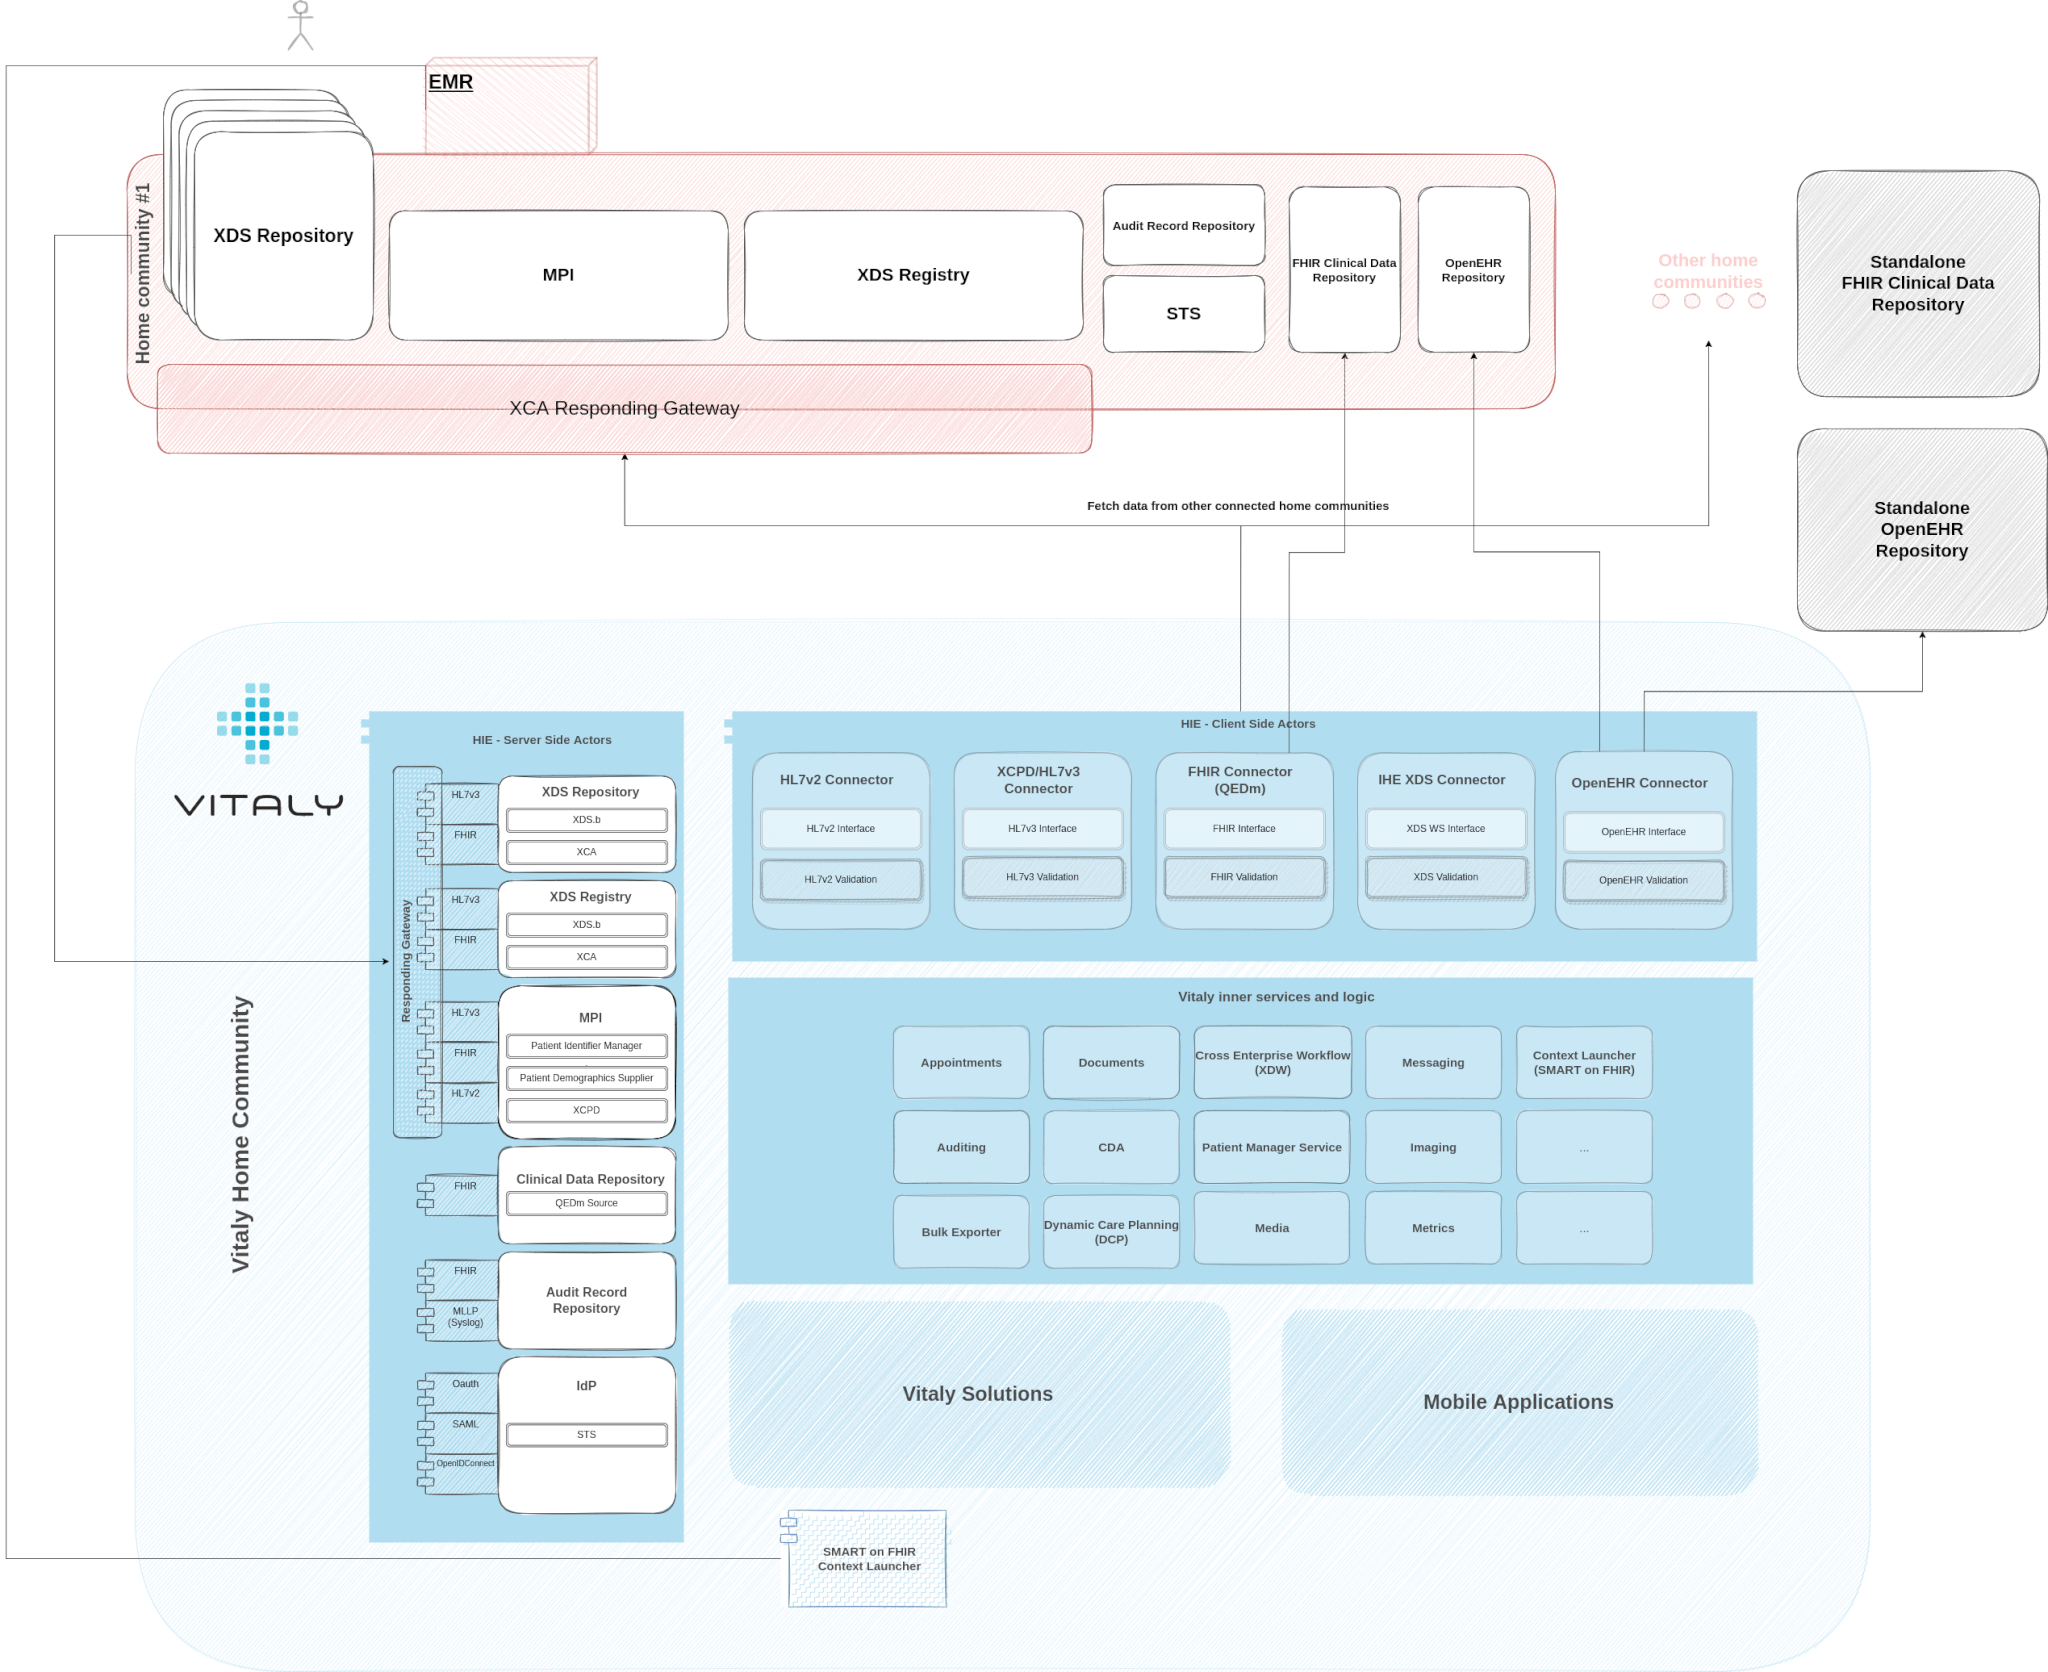2048x1672 pixels.
Task: Select the vertical Responding Gateway bar
Action: point(406,960)
